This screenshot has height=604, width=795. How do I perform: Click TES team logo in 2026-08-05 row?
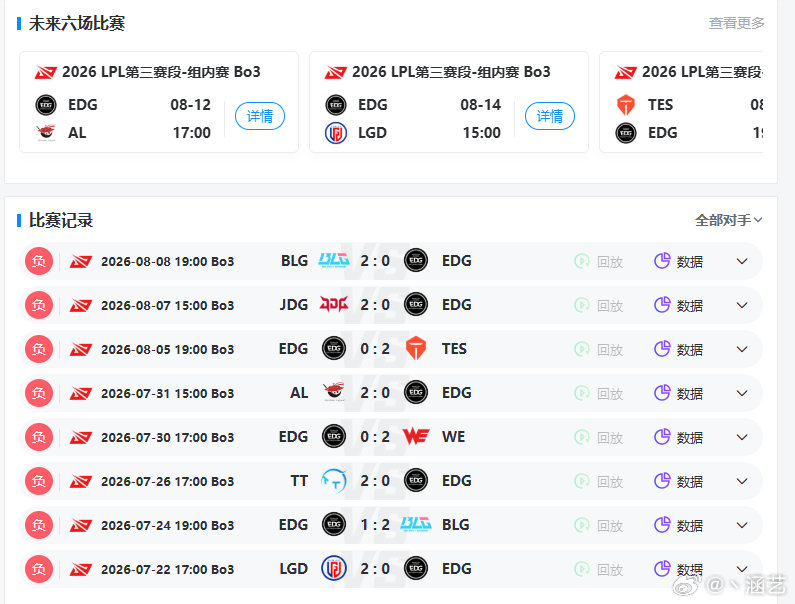point(416,348)
